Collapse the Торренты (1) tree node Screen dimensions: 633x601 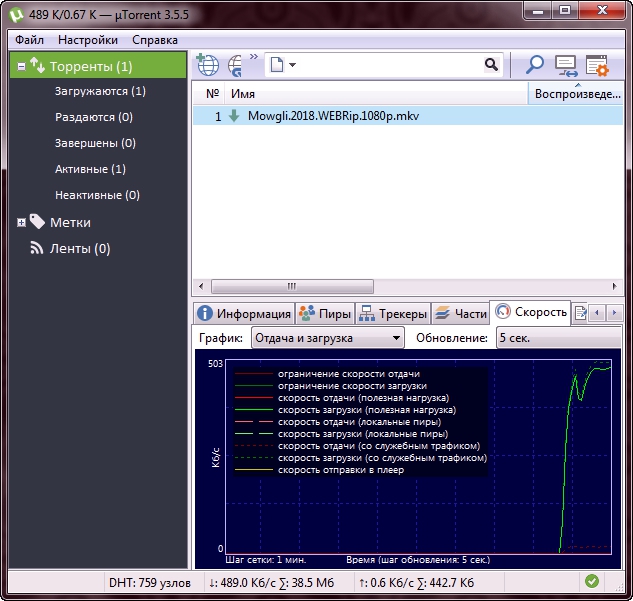coord(21,66)
